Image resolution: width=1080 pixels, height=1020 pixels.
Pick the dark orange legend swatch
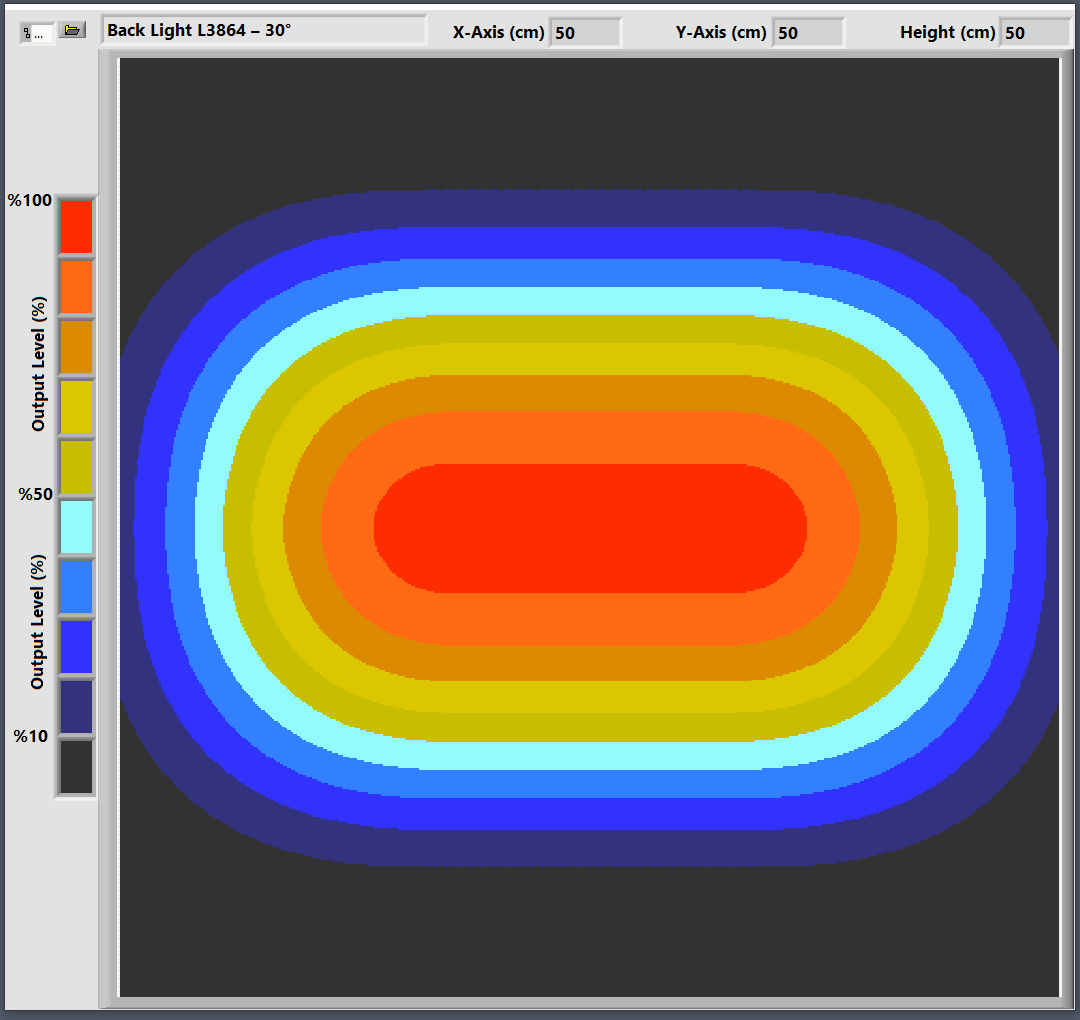pos(76,347)
